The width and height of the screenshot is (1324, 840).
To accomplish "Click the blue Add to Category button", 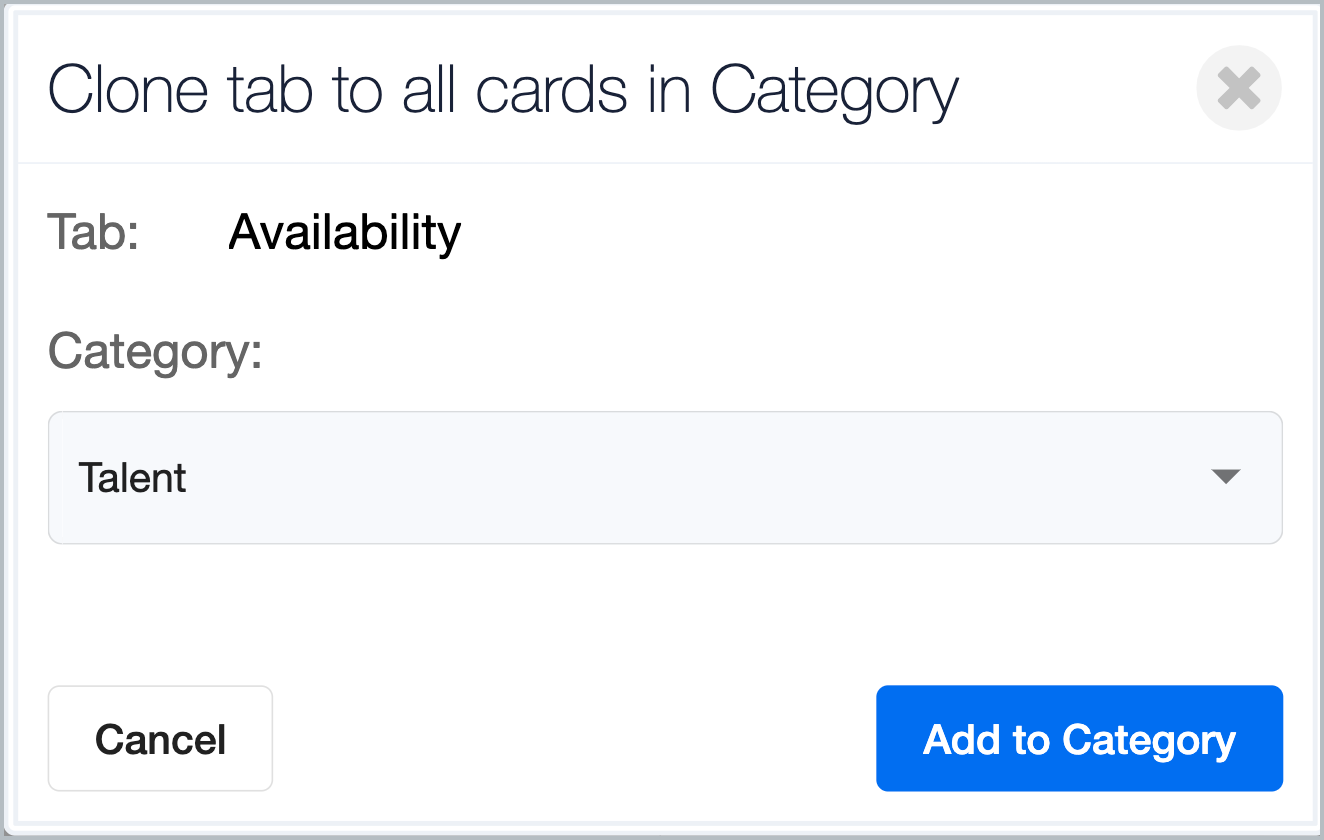I will click(1079, 739).
